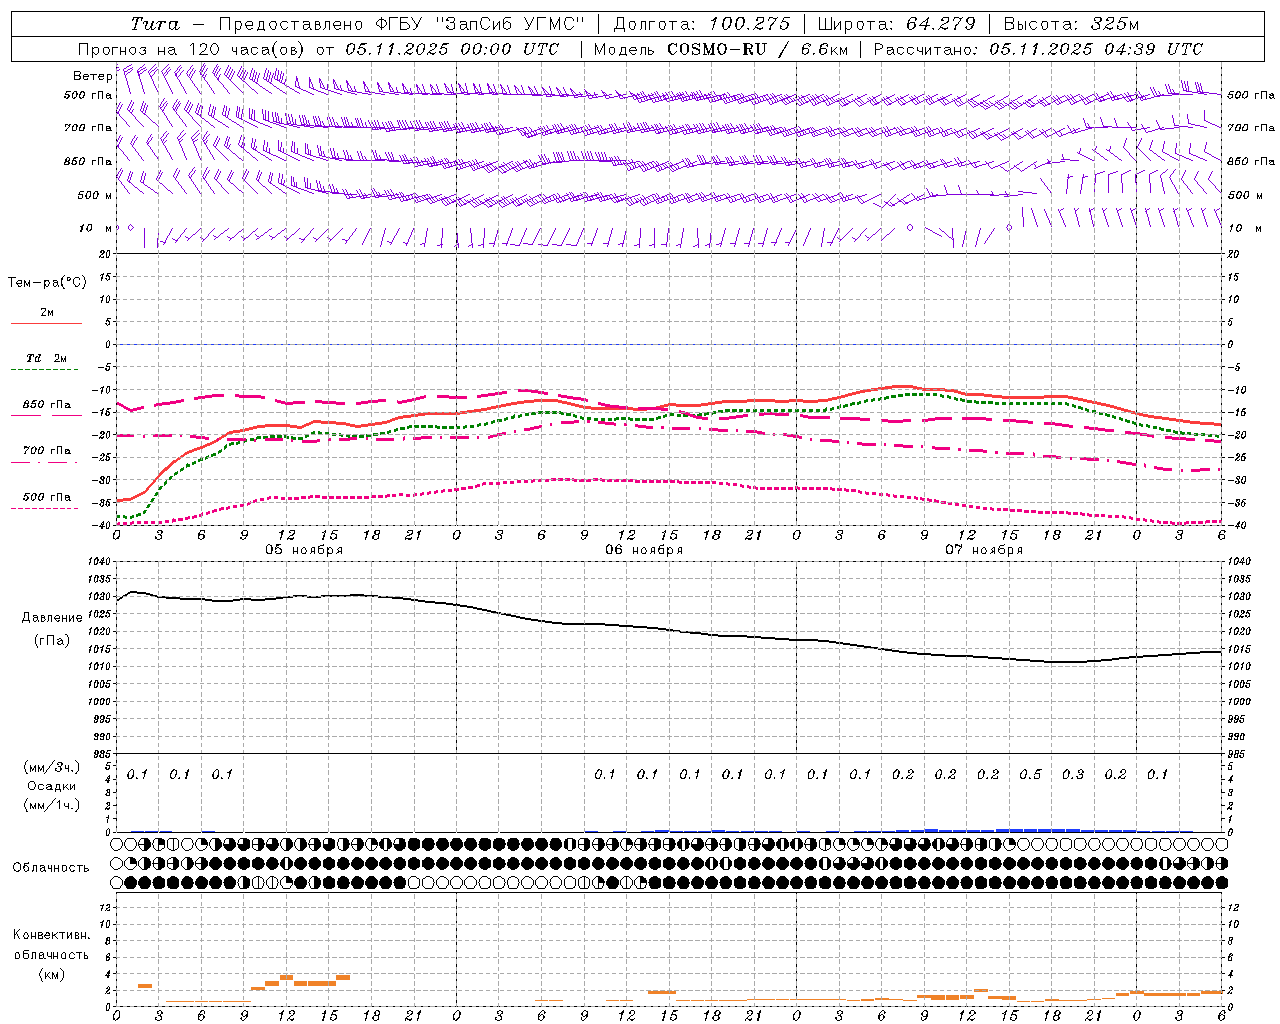This screenshot has width=1280, height=1024.
Task: Click the "Давление" pressure panel label
Action: [x=52, y=618]
